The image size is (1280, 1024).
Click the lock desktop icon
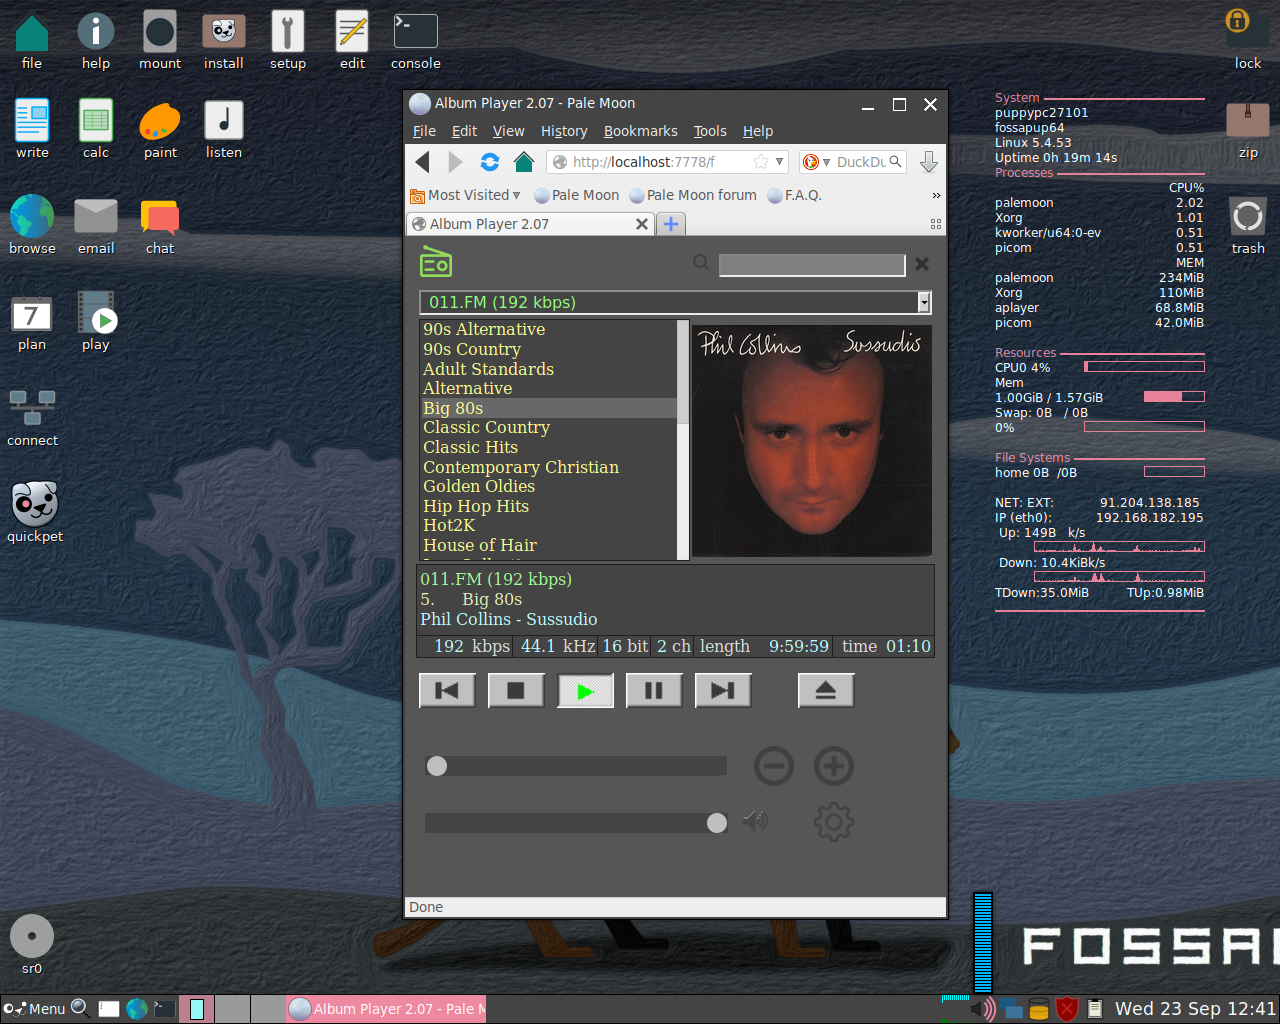pos(1248,40)
